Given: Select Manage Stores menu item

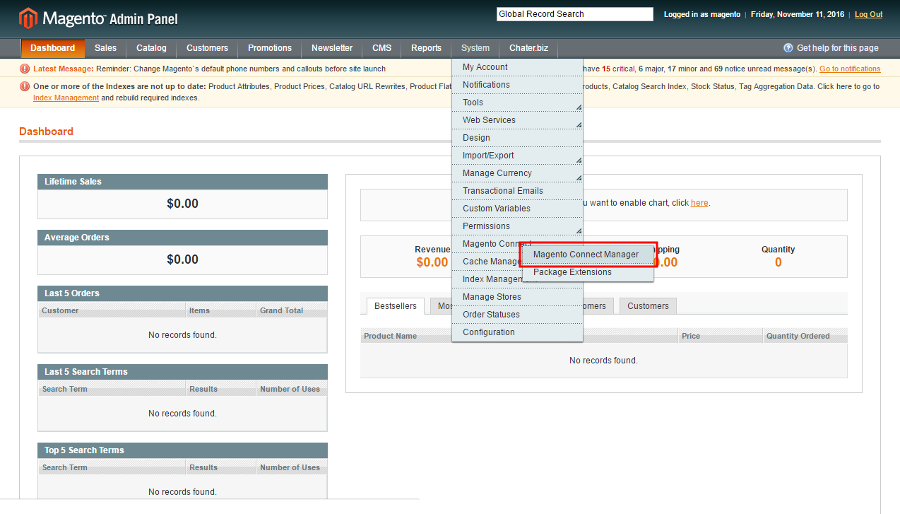Looking at the screenshot, I should coord(517,297).
